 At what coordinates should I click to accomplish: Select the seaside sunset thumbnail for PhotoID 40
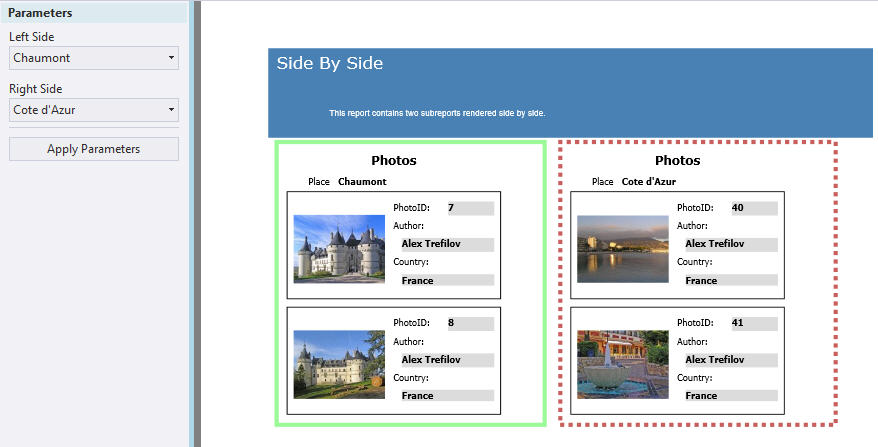(x=622, y=249)
